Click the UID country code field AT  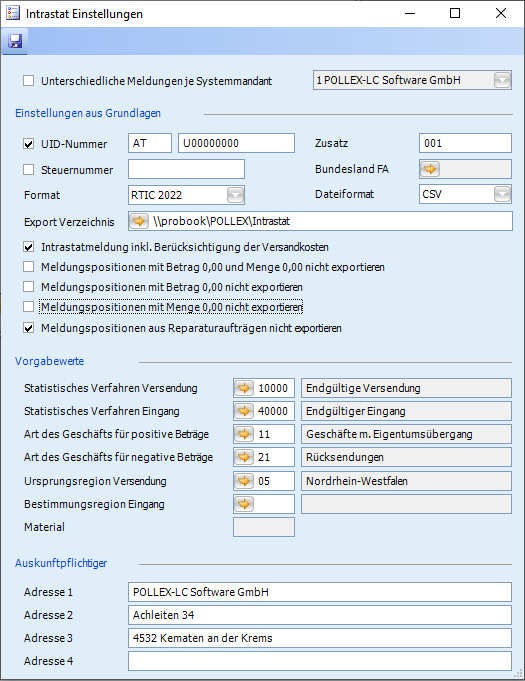tap(150, 143)
